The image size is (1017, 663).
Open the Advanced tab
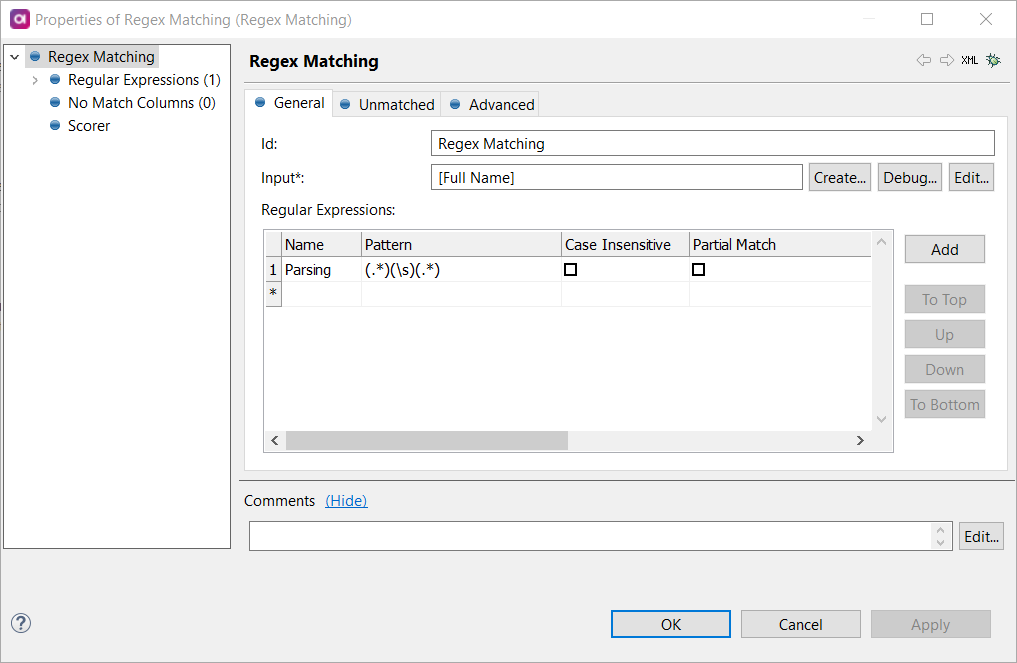pos(499,103)
